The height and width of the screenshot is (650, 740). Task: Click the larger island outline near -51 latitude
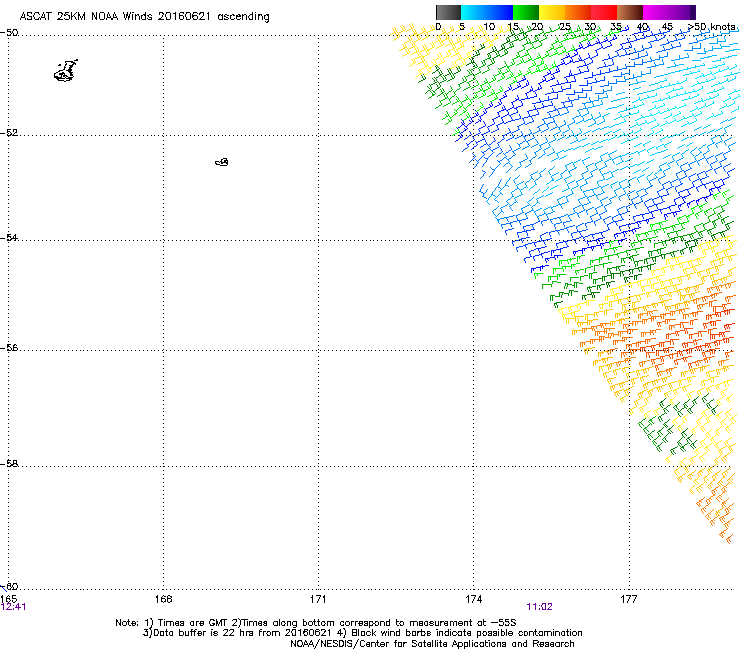66,71
